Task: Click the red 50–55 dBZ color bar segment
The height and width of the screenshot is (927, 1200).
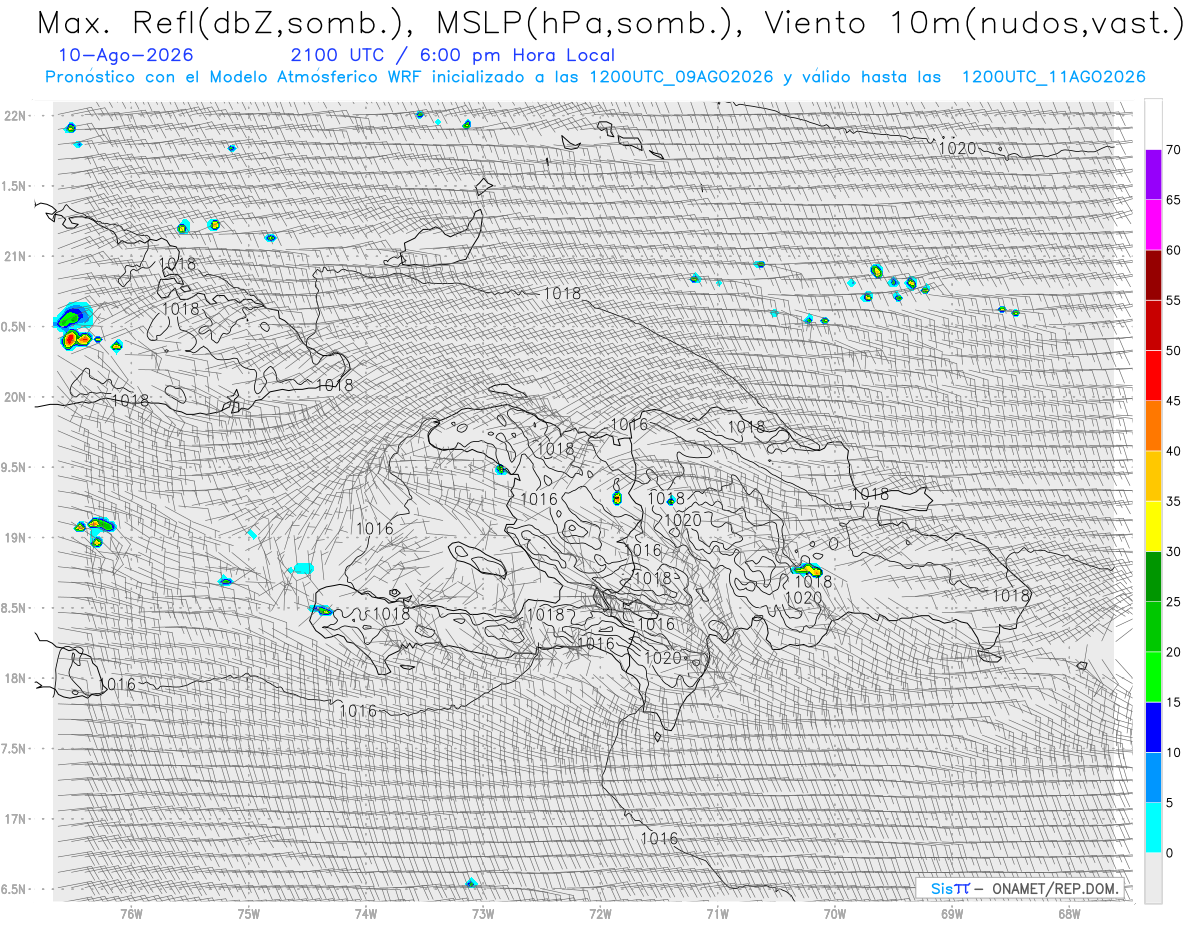Action: coord(1153,326)
